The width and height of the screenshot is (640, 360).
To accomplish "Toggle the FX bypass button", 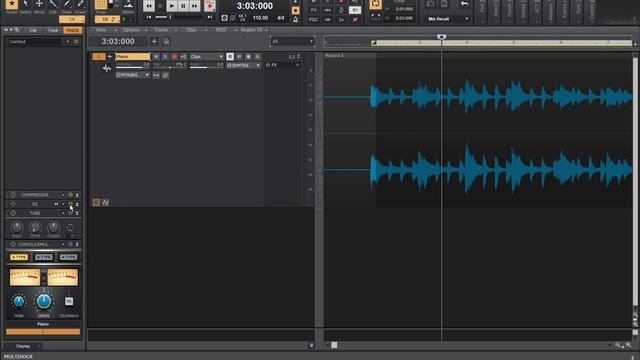I will pos(313,10).
